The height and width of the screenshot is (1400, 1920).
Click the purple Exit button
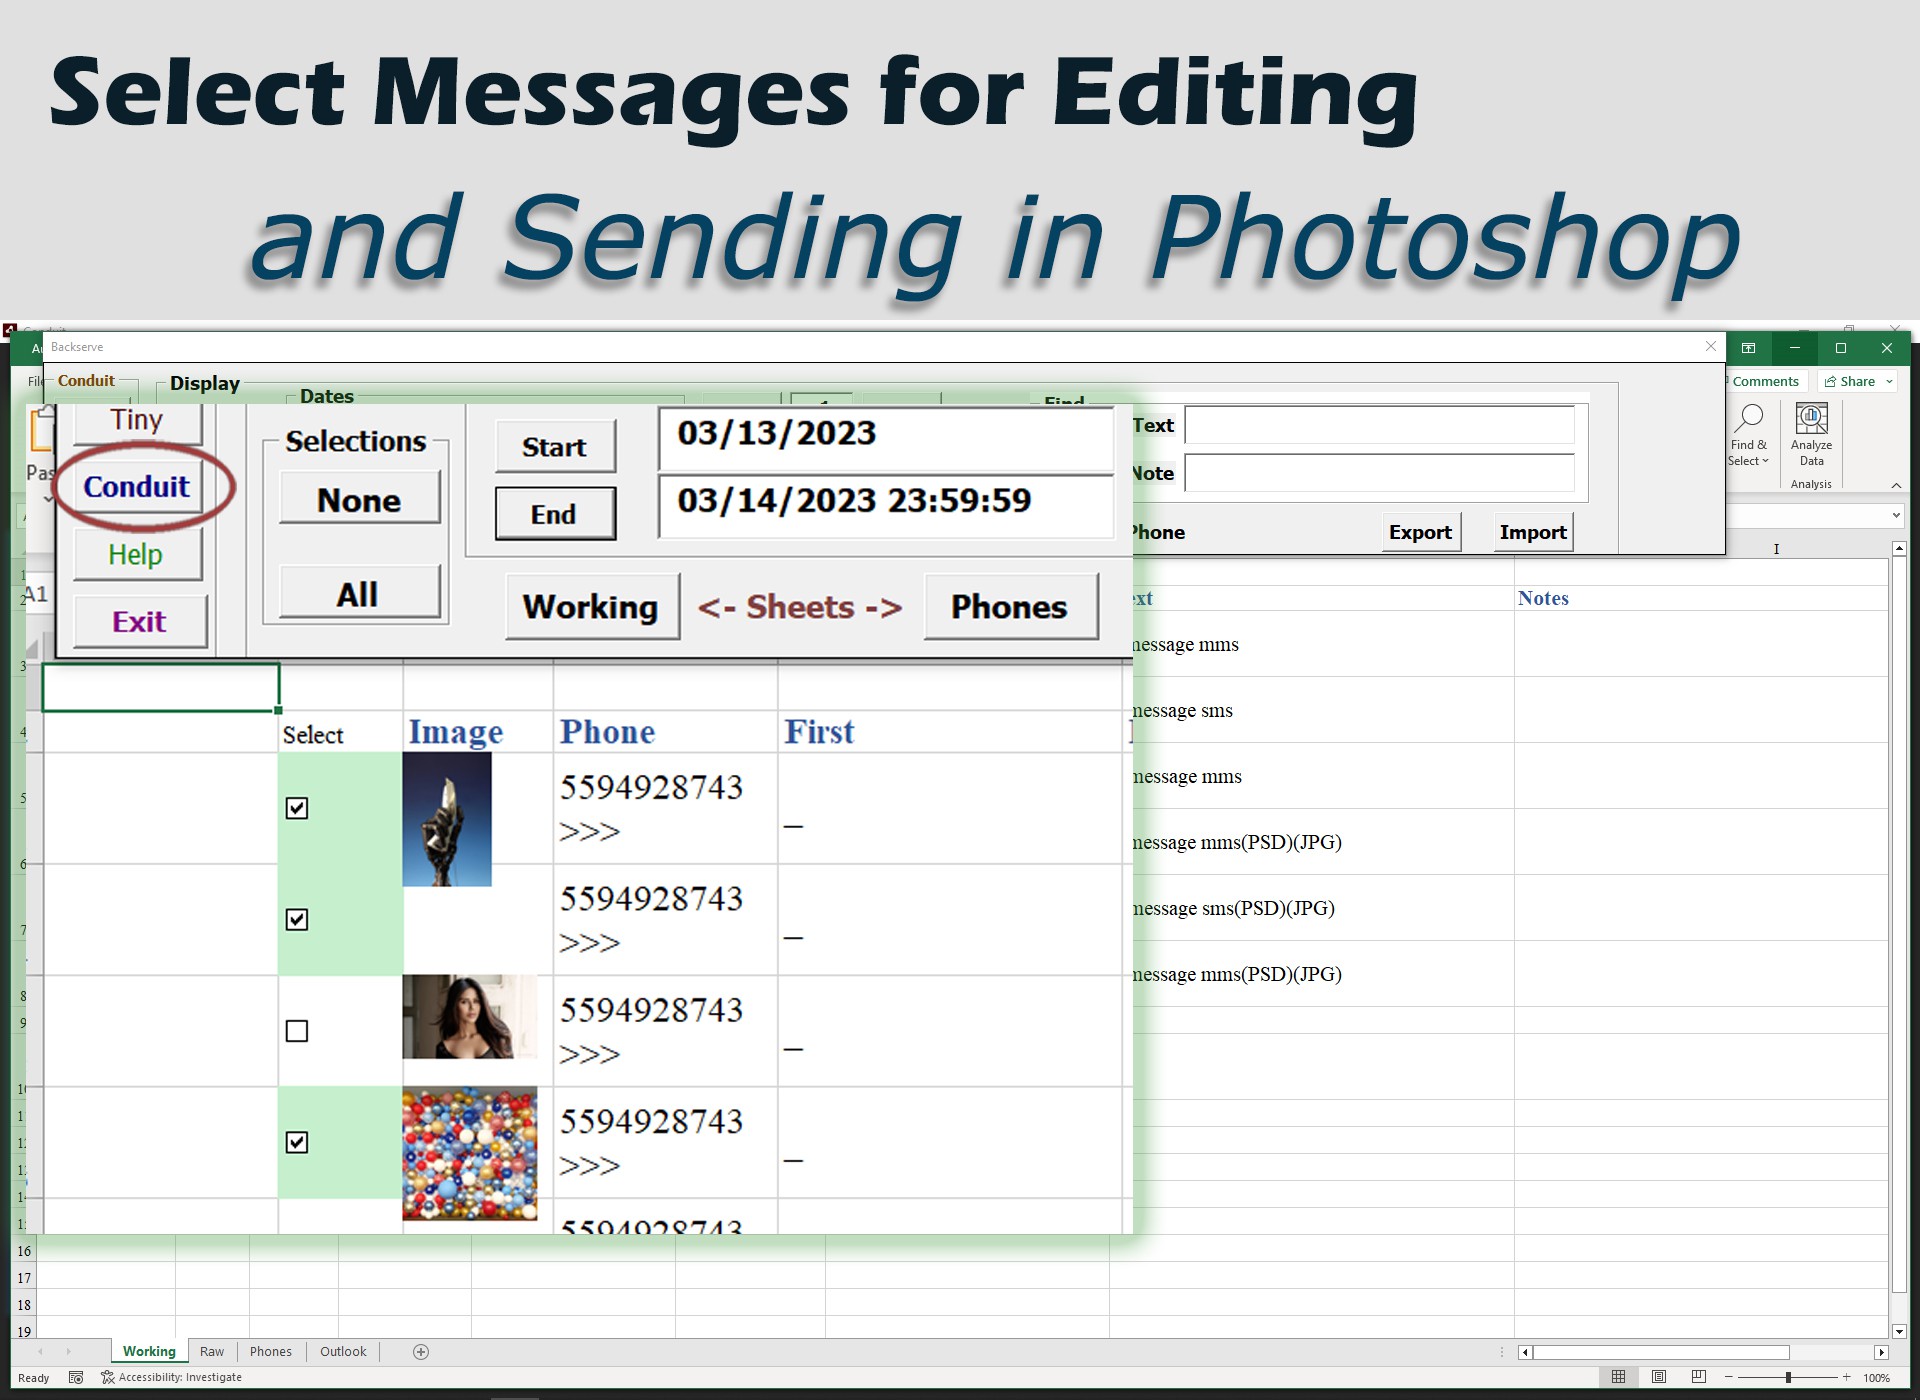[x=139, y=622]
